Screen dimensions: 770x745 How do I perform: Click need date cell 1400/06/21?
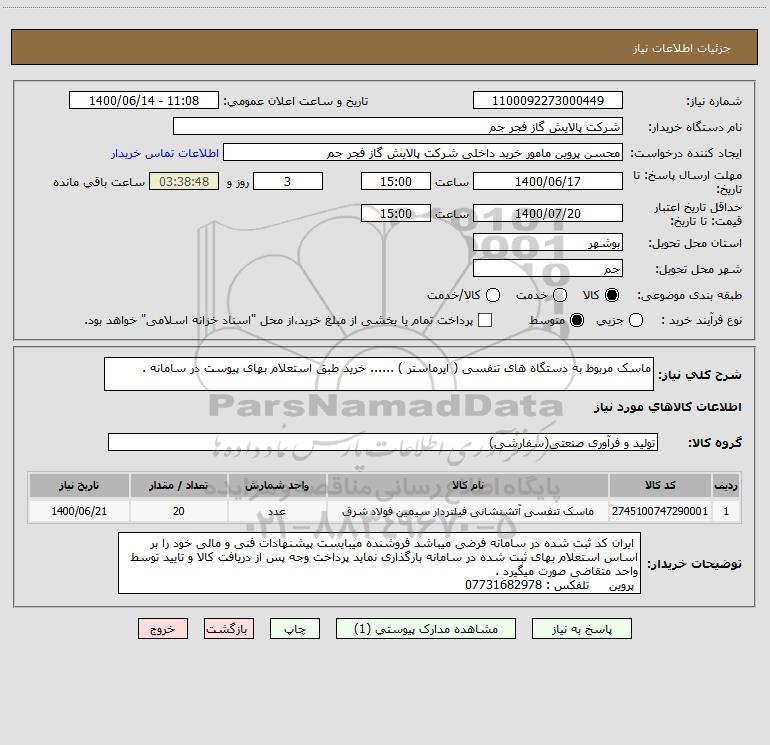click(79, 511)
